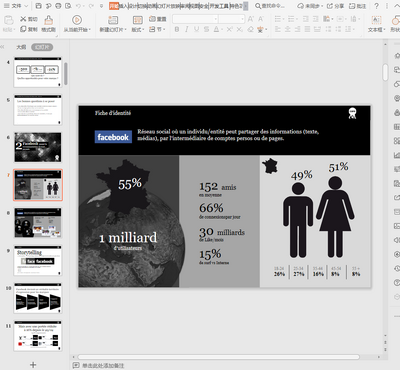This screenshot has height=370, width=400.
Task: Click the "152 amis" text on slide
Action: (218, 187)
